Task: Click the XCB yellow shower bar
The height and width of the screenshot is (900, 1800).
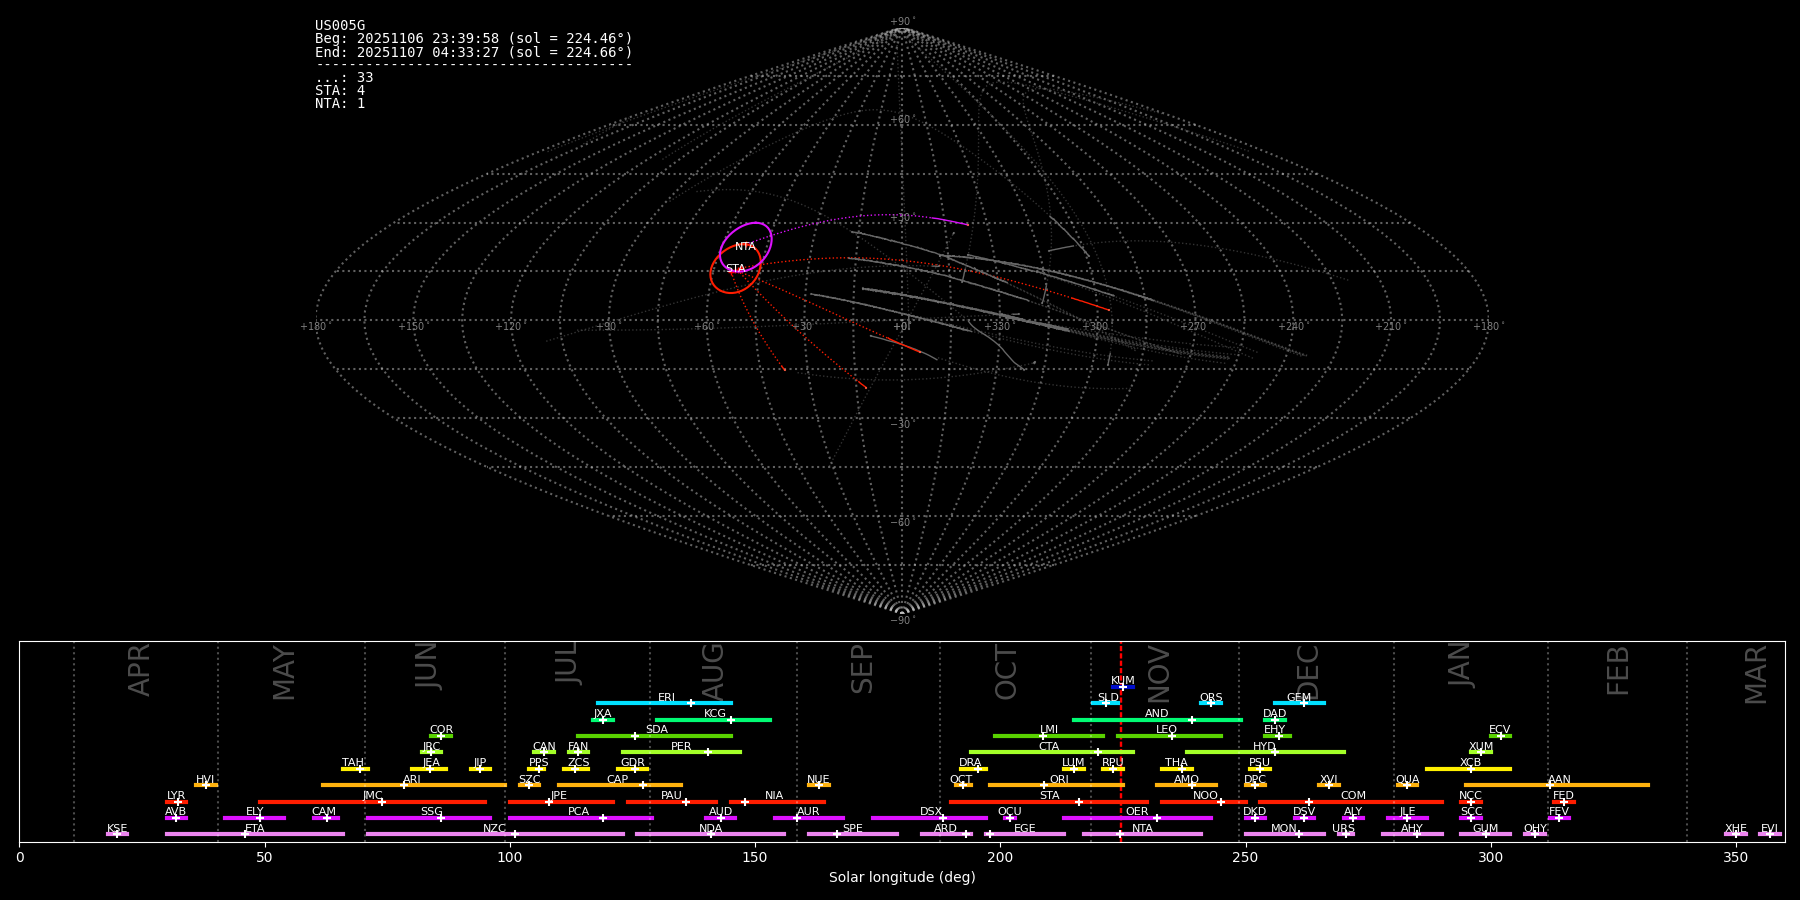Action: [x=1467, y=769]
